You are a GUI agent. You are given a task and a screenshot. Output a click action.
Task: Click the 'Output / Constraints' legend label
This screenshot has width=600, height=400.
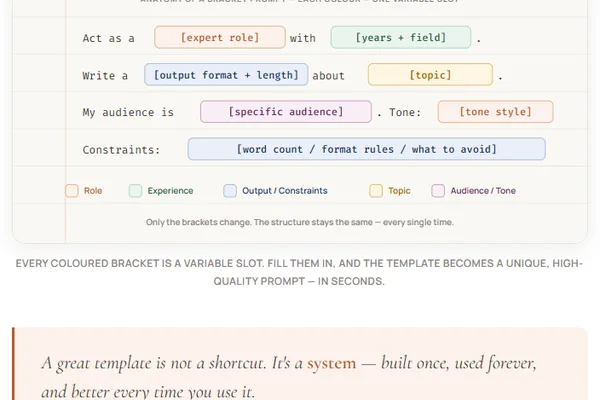[x=285, y=191]
